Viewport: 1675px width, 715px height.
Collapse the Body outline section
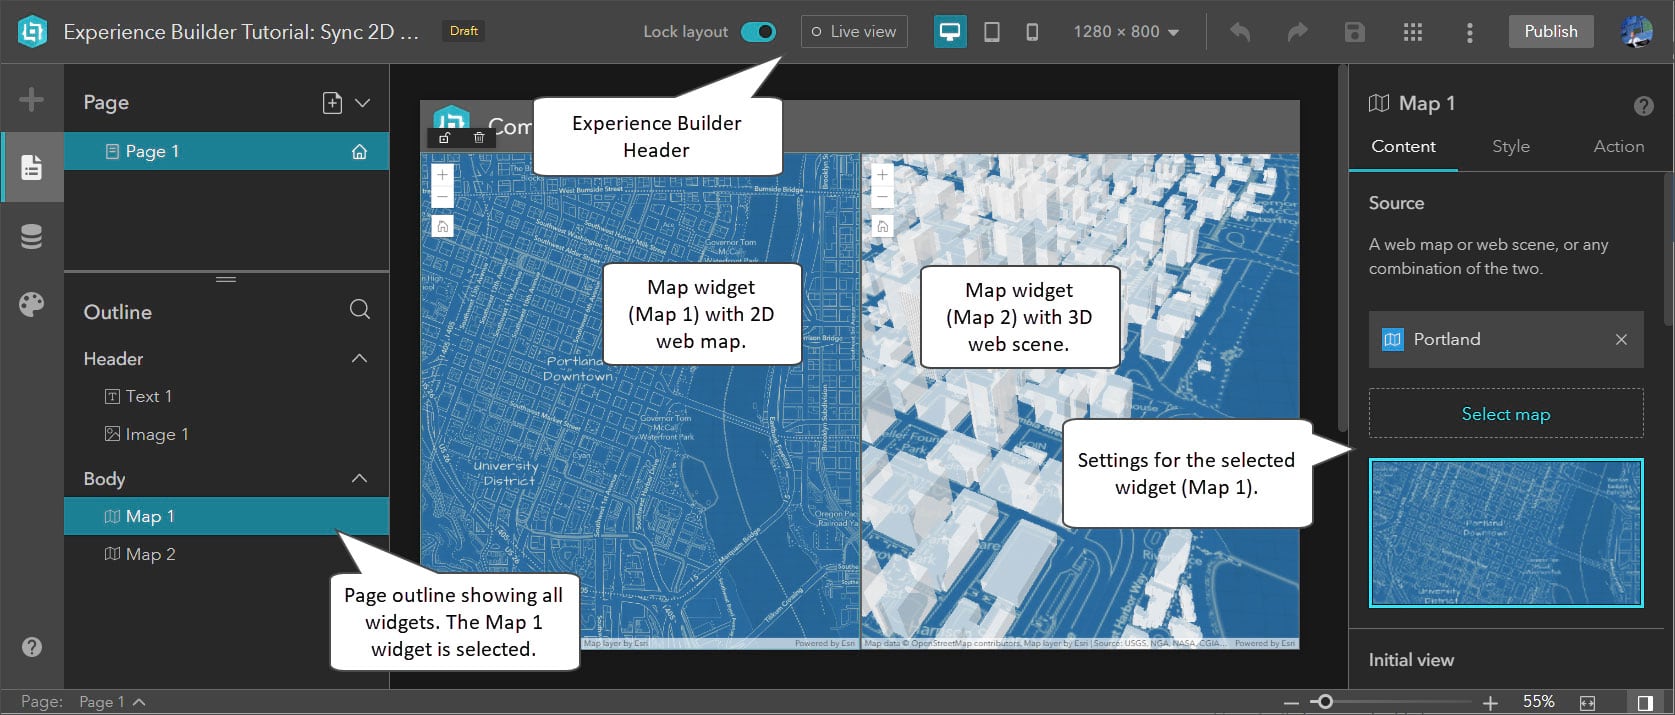[359, 478]
